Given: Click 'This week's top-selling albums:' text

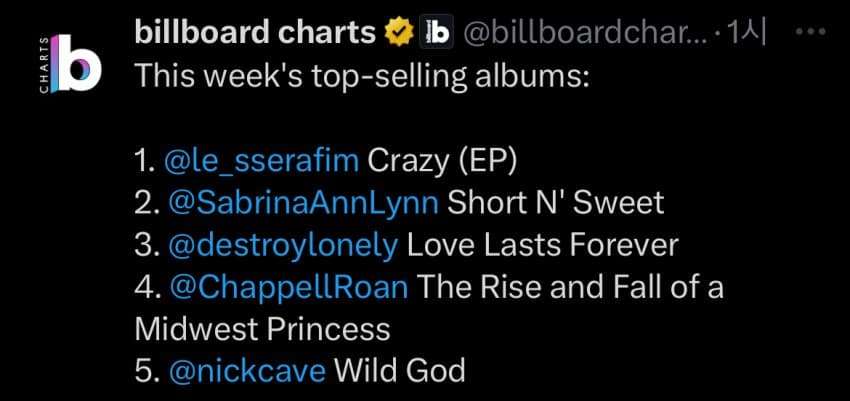Looking at the screenshot, I should point(362,75).
